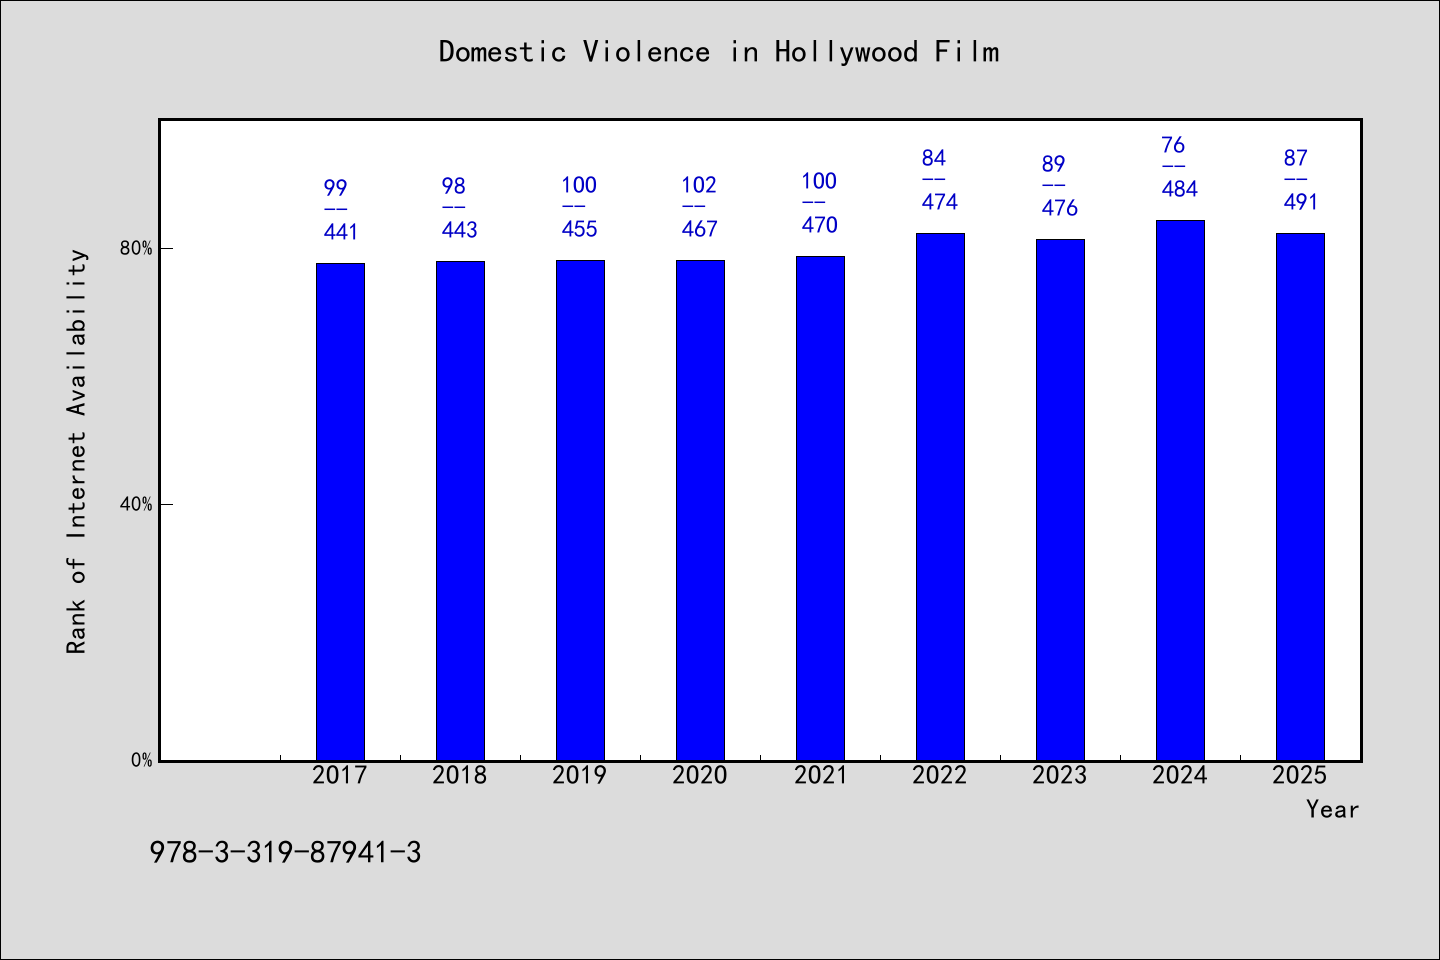
Task: Select the 2018 bar
Action: tap(460, 511)
